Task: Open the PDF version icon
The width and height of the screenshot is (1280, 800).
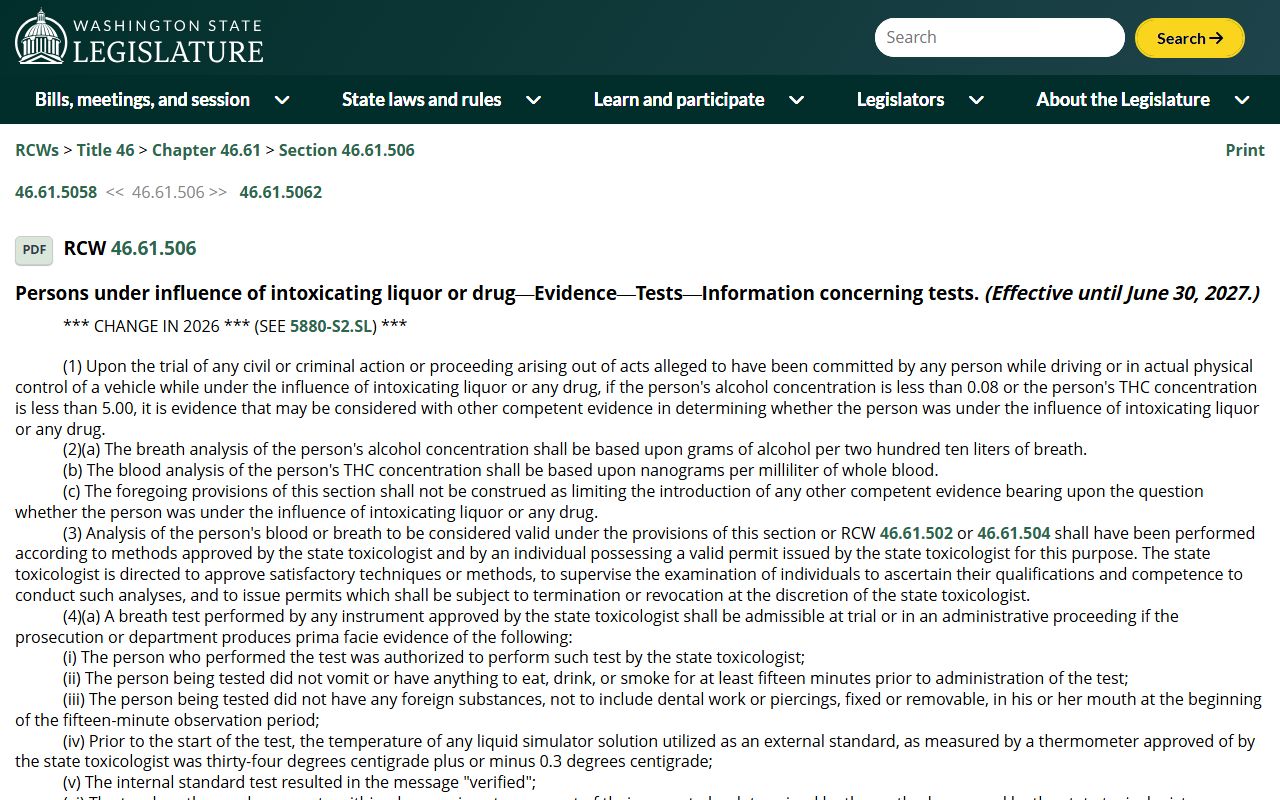Action: click(34, 250)
